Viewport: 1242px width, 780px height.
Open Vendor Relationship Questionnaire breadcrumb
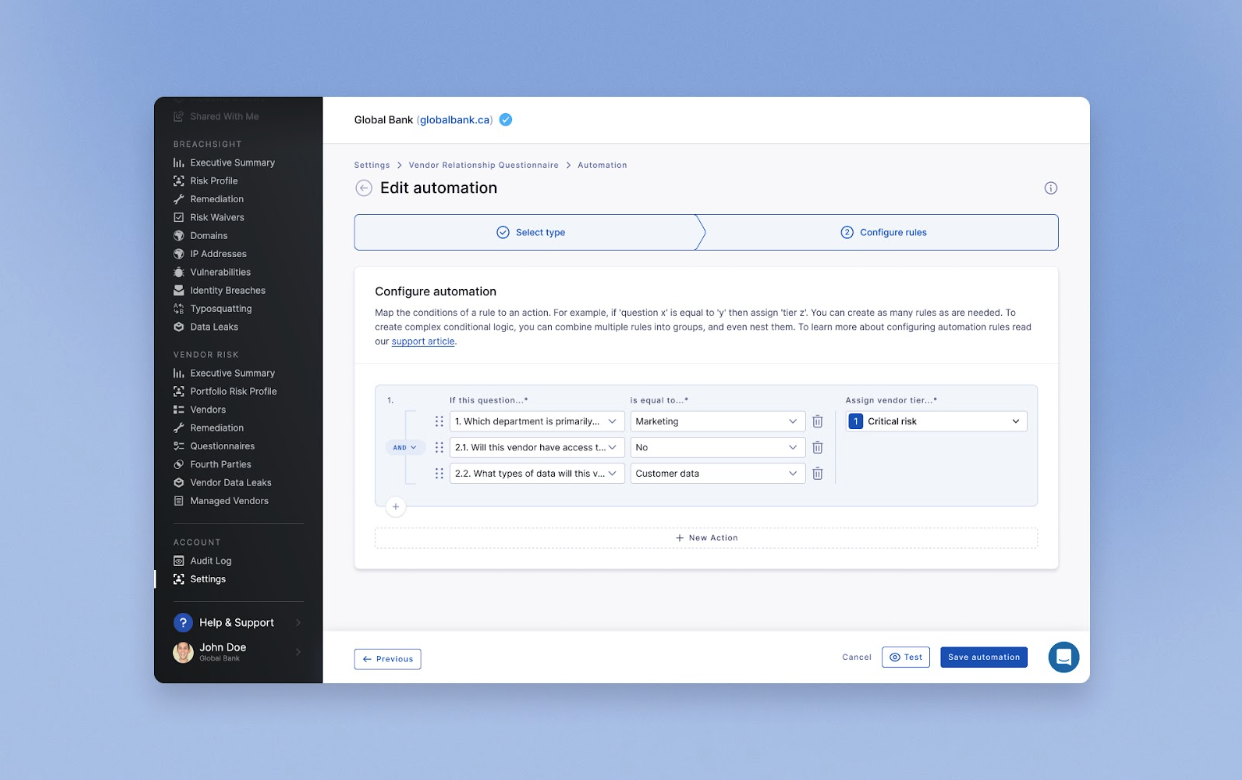[x=484, y=165]
